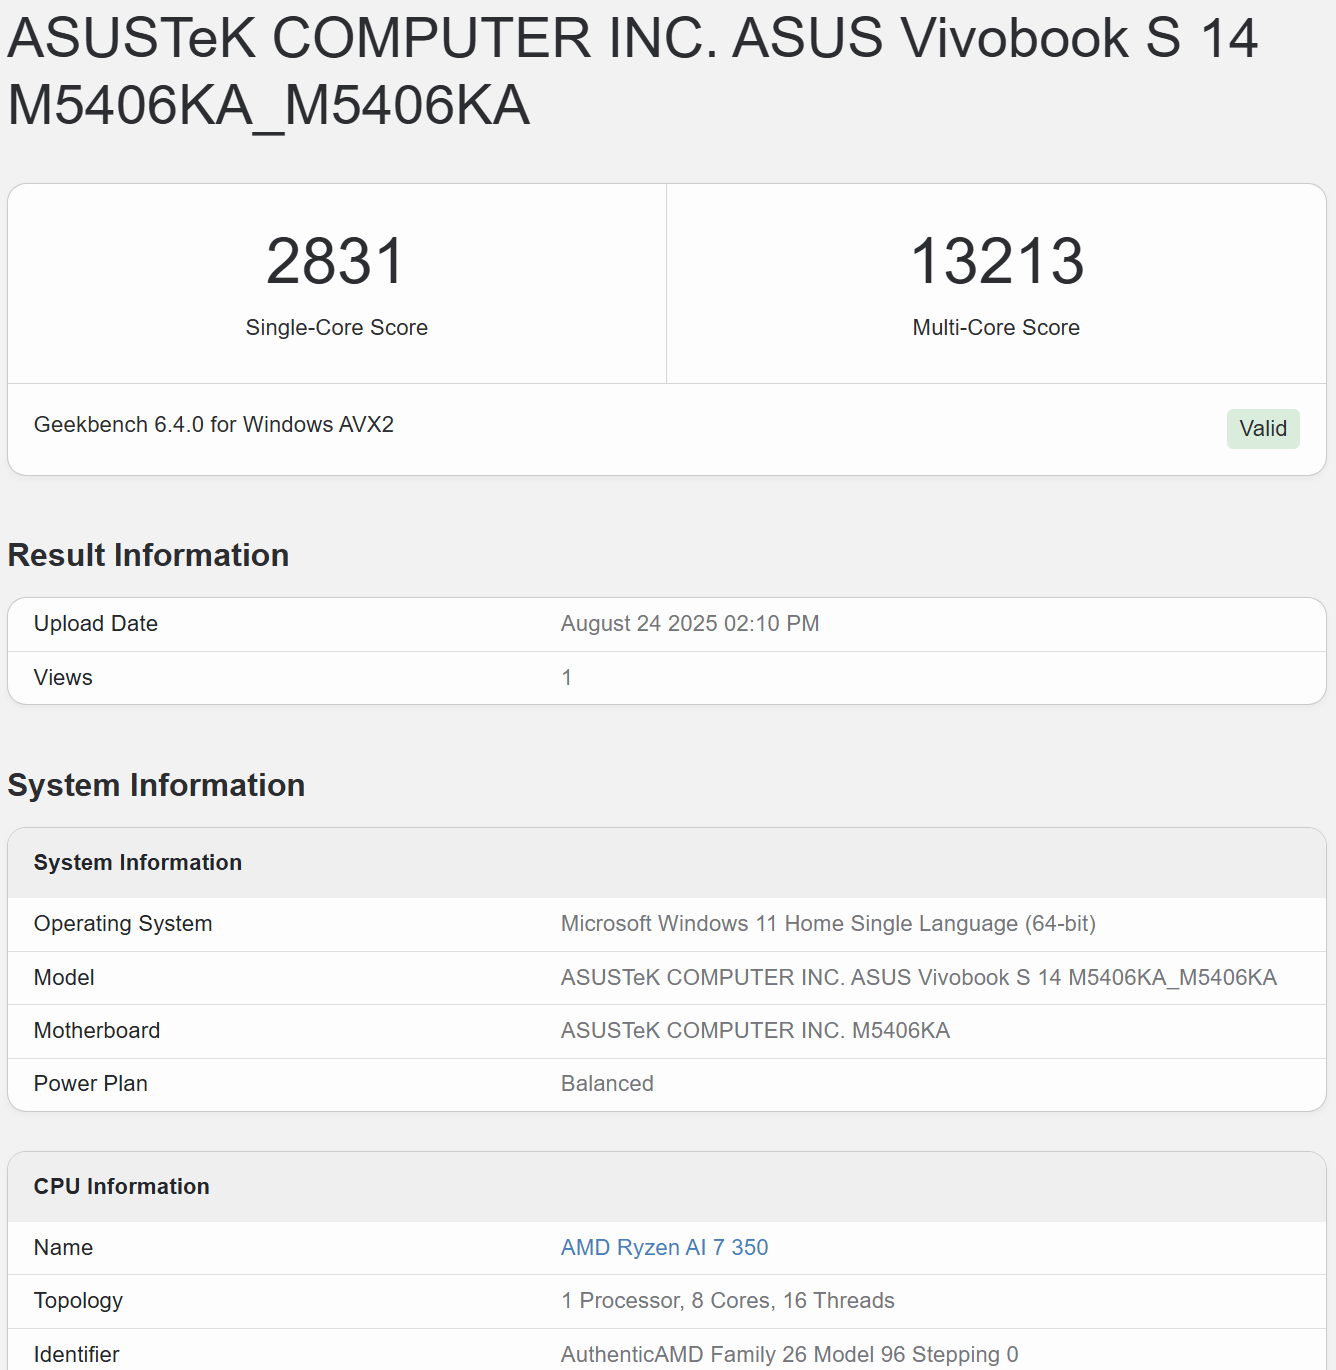
Task: Click the Views label
Action: tap(63, 678)
